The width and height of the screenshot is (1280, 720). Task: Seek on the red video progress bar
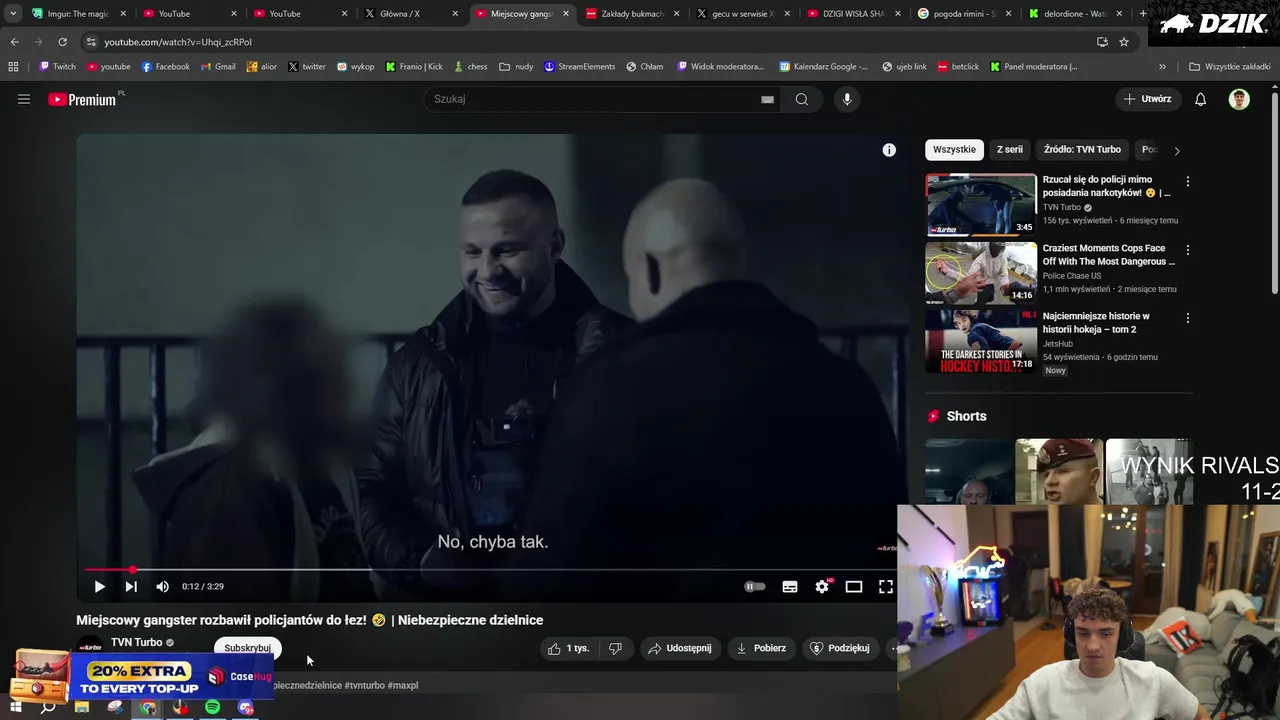(x=490, y=569)
